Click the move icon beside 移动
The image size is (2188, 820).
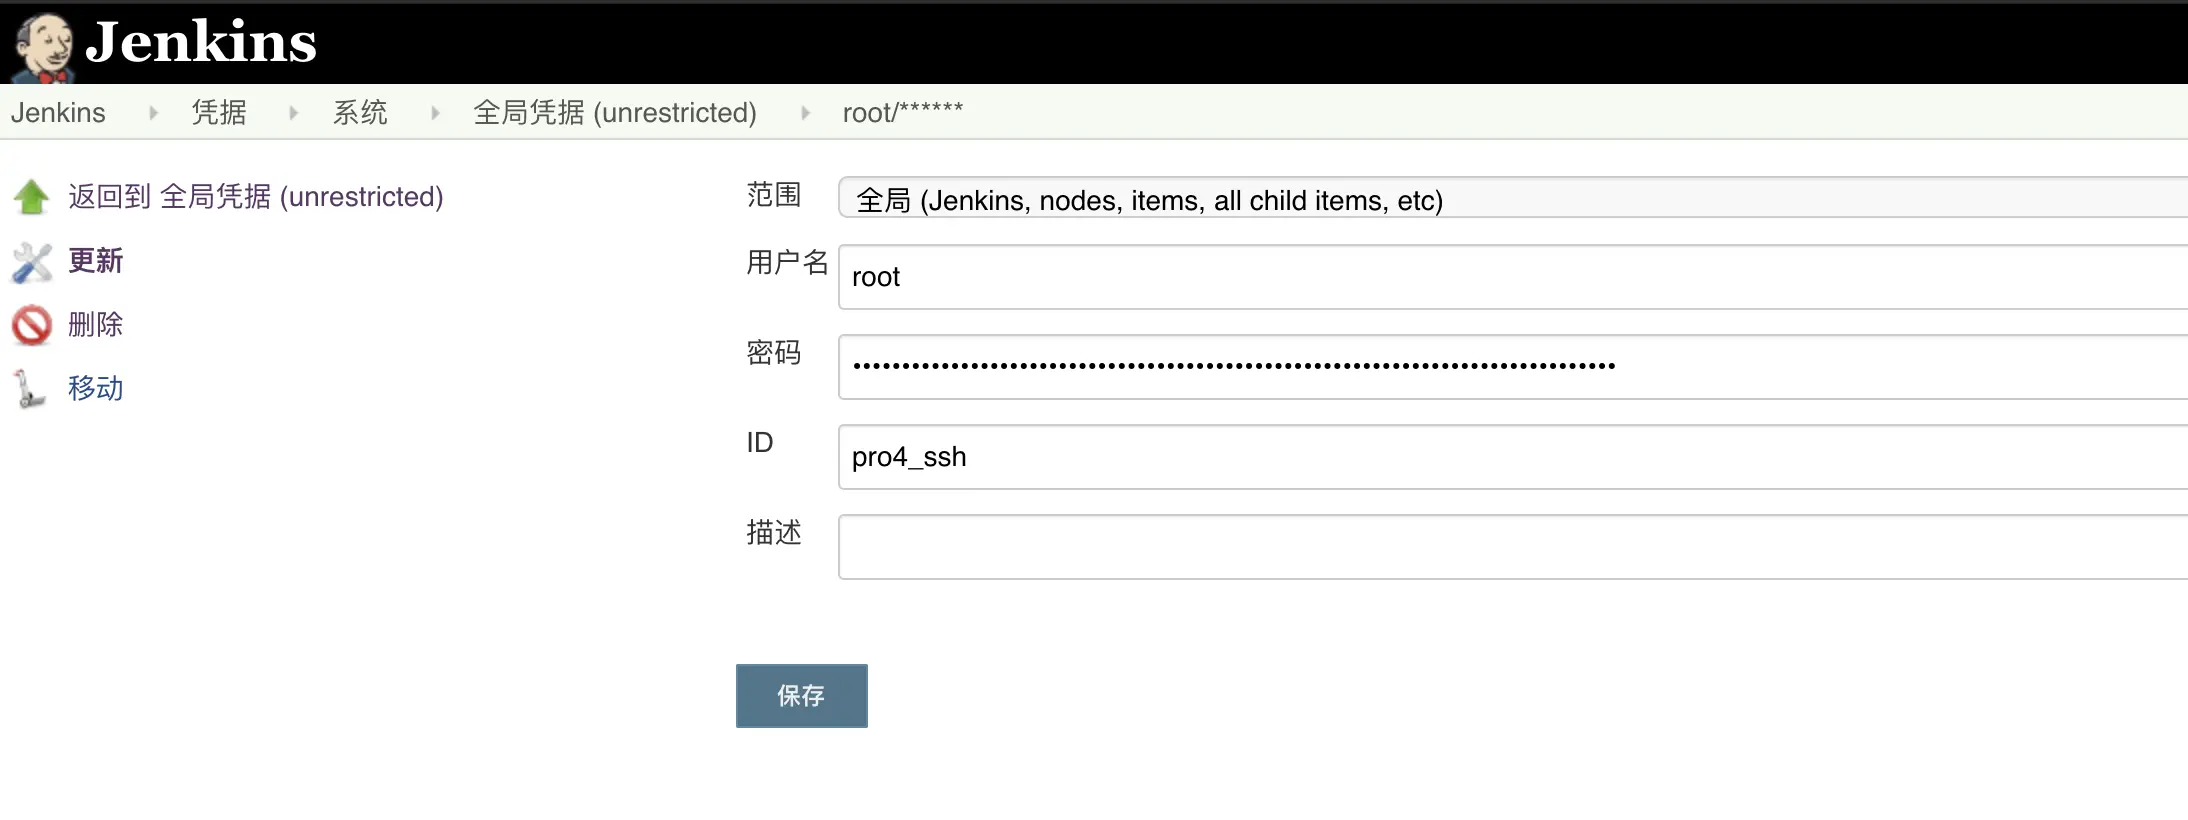click(x=29, y=389)
